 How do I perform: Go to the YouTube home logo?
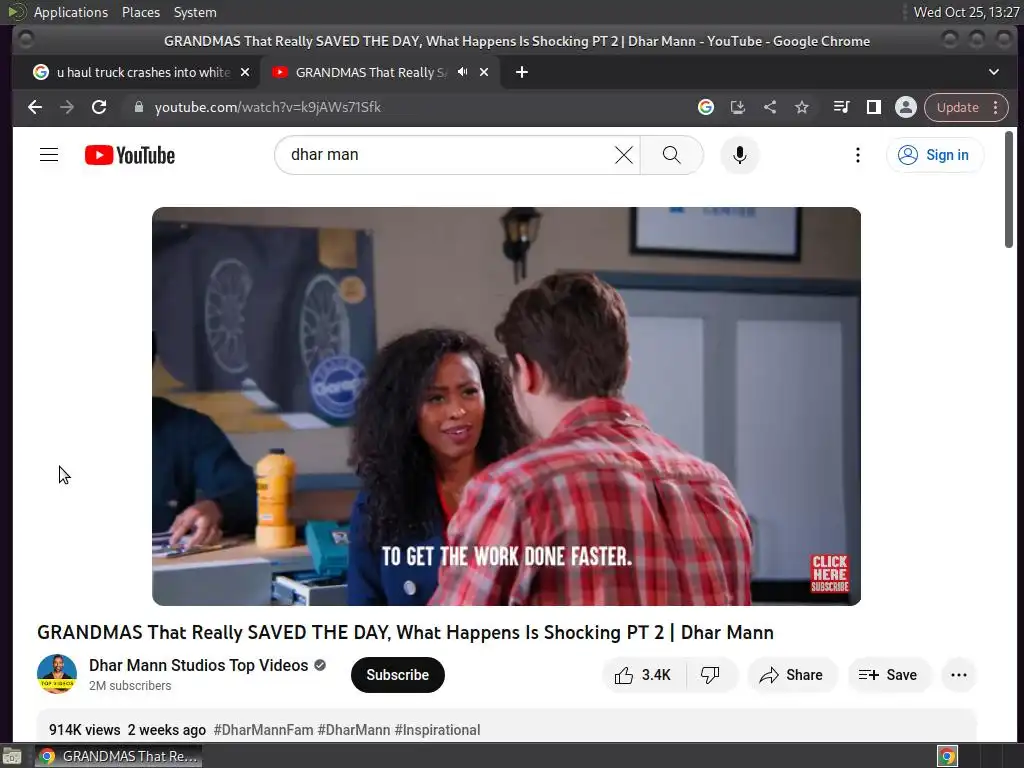130,155
